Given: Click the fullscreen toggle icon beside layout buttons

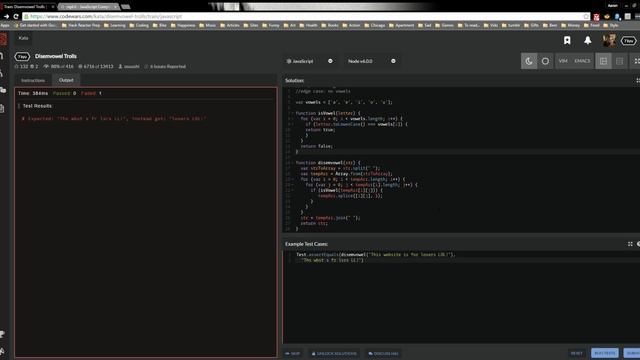Looking at the screenshot, I should coord(636,61).
